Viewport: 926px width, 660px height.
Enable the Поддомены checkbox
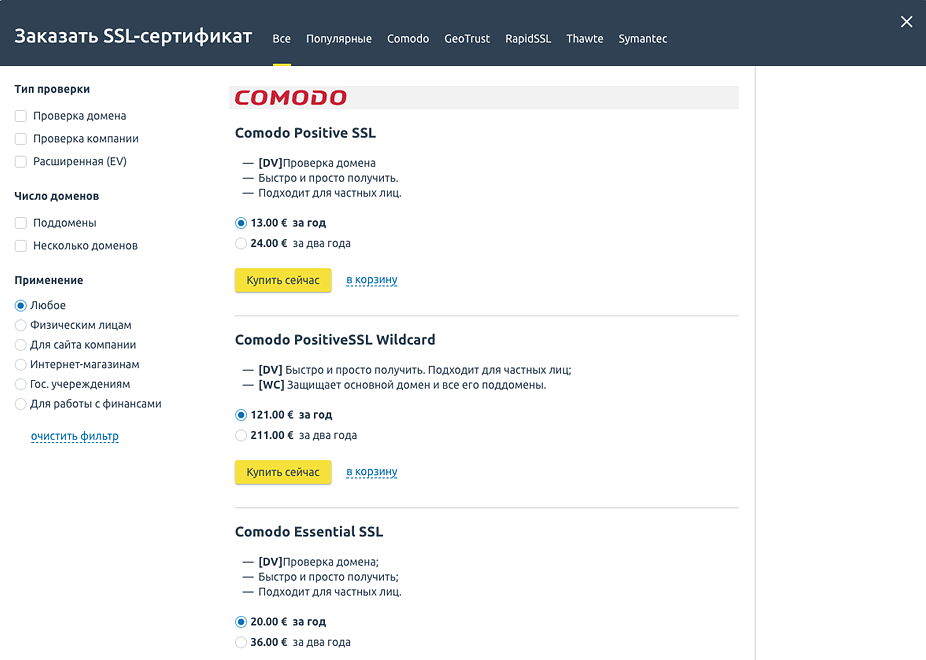coord(21,223)
